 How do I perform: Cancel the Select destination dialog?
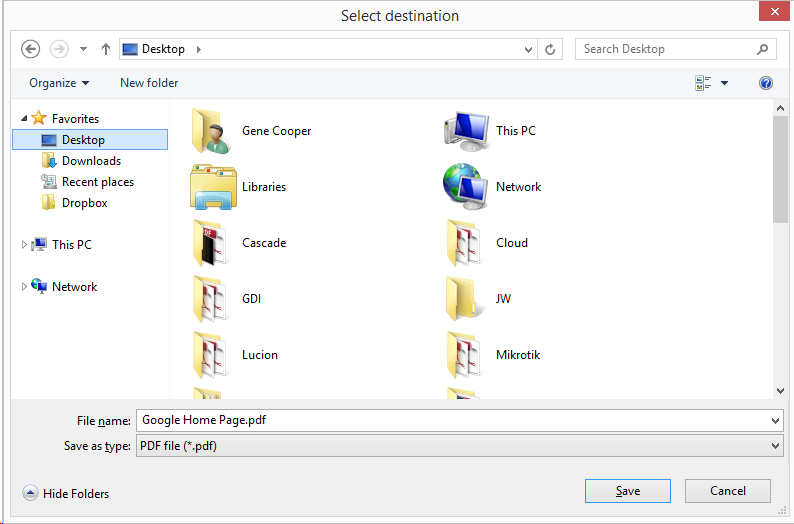coord(728,491)
